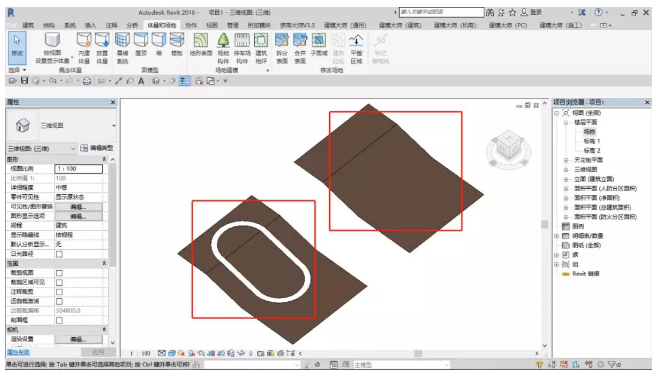The width and height of the screenshot is (660, 375).
Task: Click the 按视图设置显示体量 show mass tool
Action: (x=52, y=48)
